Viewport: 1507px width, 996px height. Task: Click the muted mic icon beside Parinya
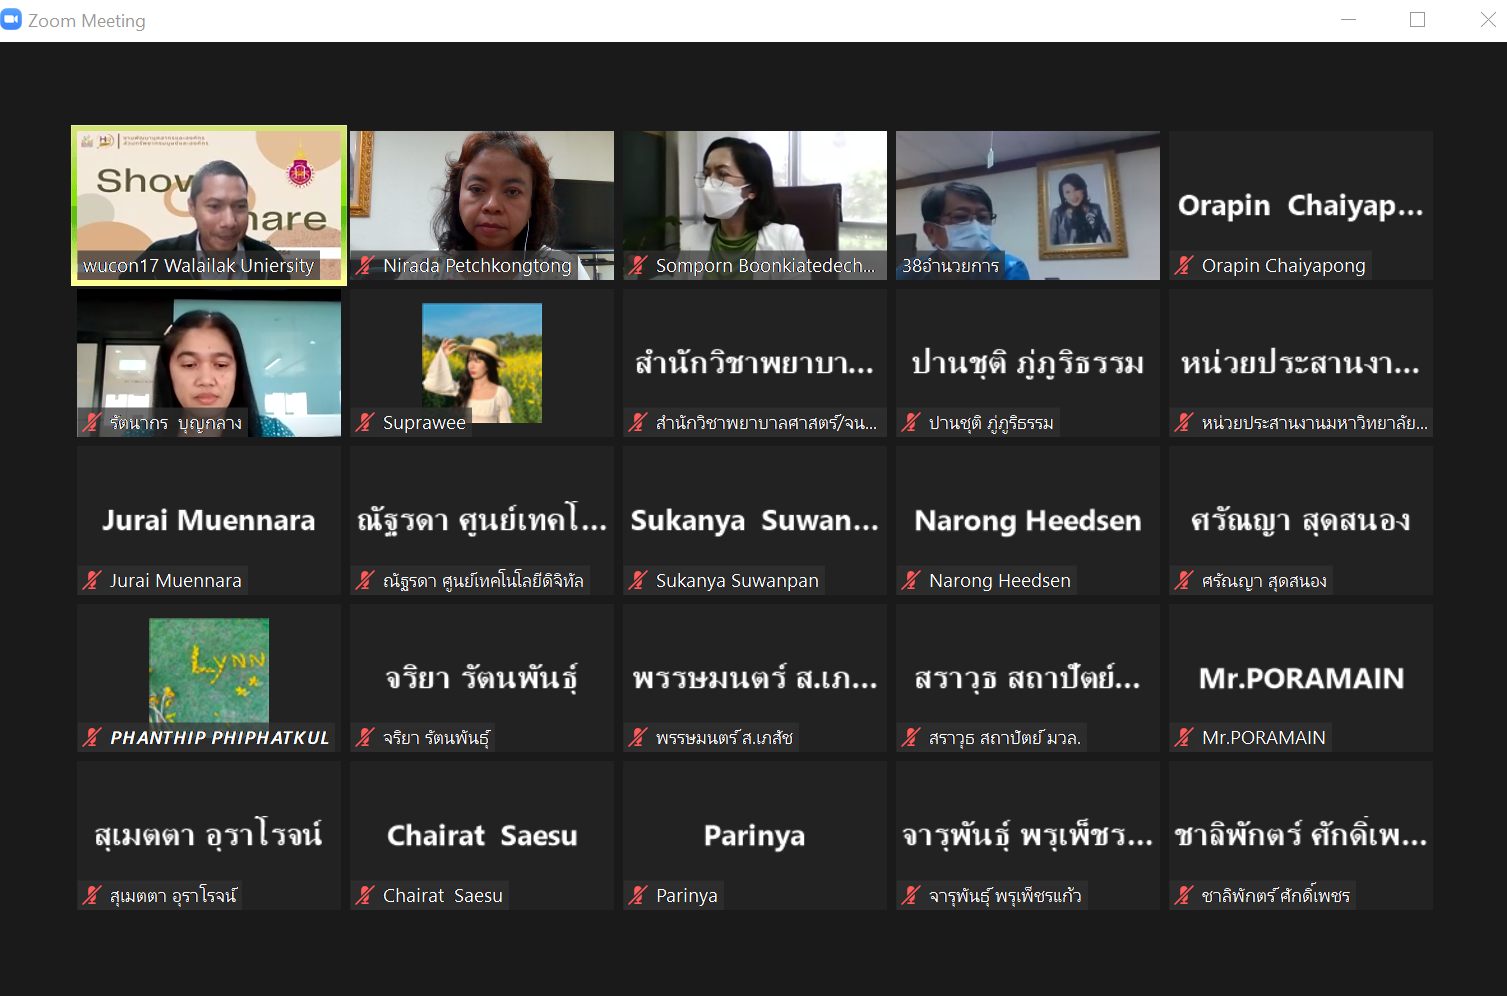(638, 895)
